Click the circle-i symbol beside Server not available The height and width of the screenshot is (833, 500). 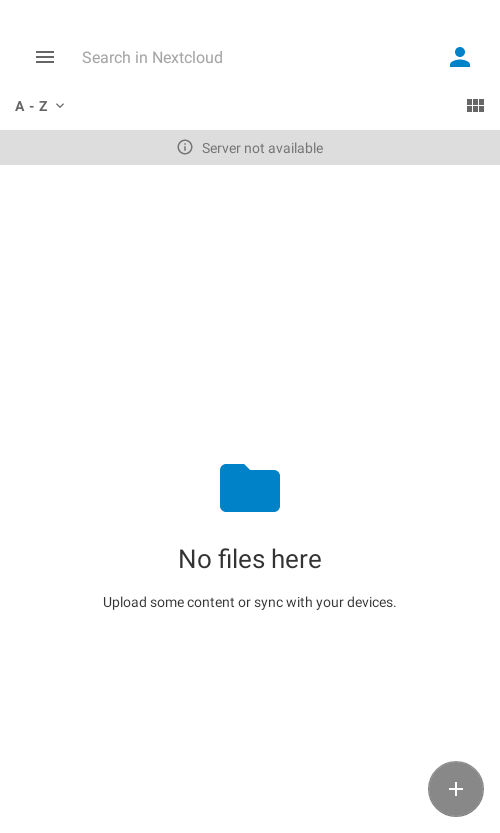click(184, 147)
